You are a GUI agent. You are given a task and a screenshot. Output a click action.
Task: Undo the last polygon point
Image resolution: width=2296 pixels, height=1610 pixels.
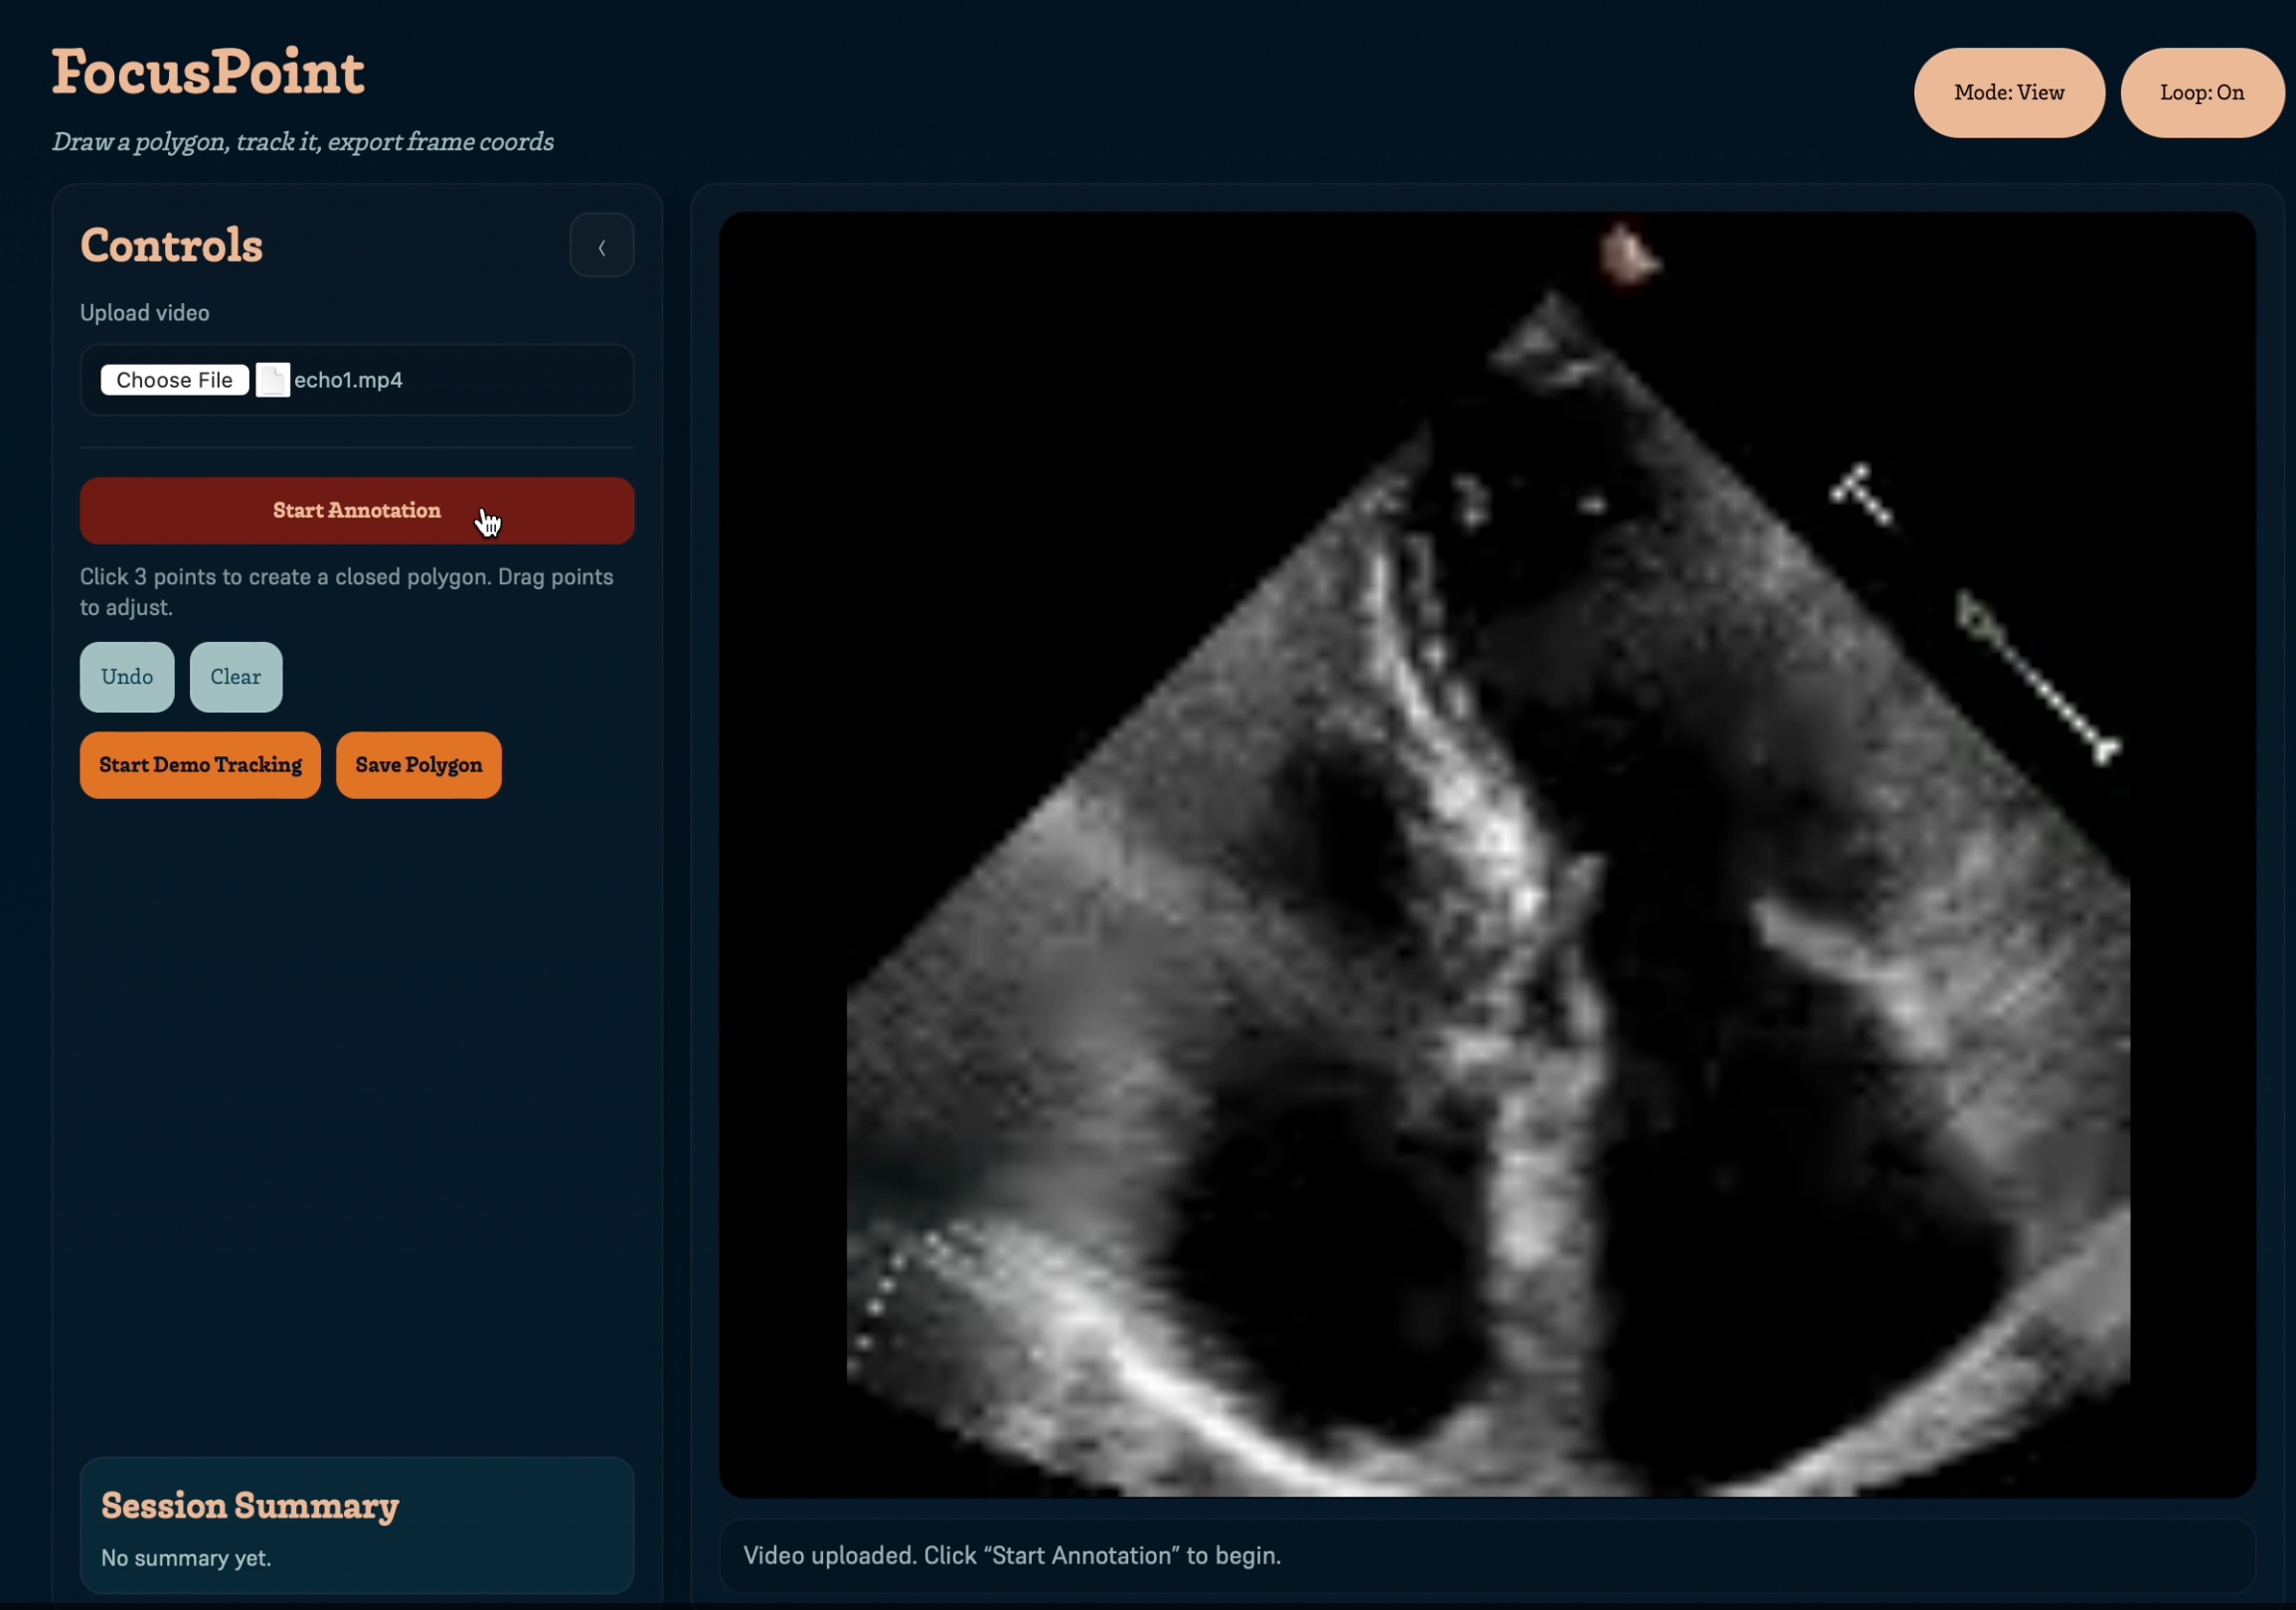click(x=127, y=677)
